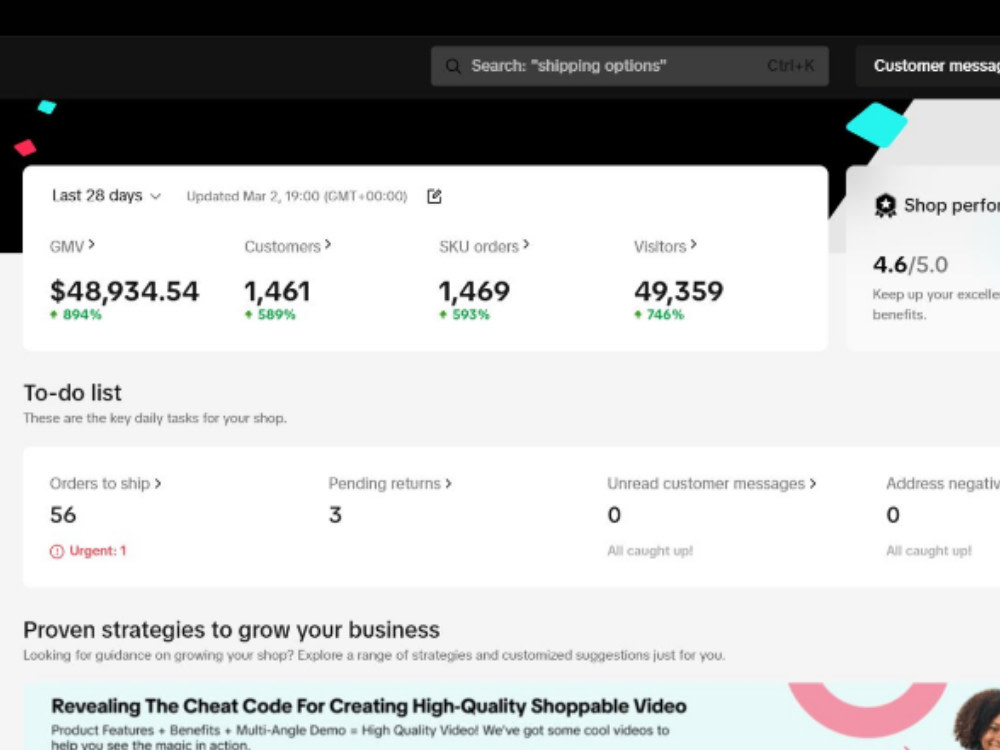Click GMV value $48,934.54
The height and width of the screenshot is (750, 1000).
[124, 291]
